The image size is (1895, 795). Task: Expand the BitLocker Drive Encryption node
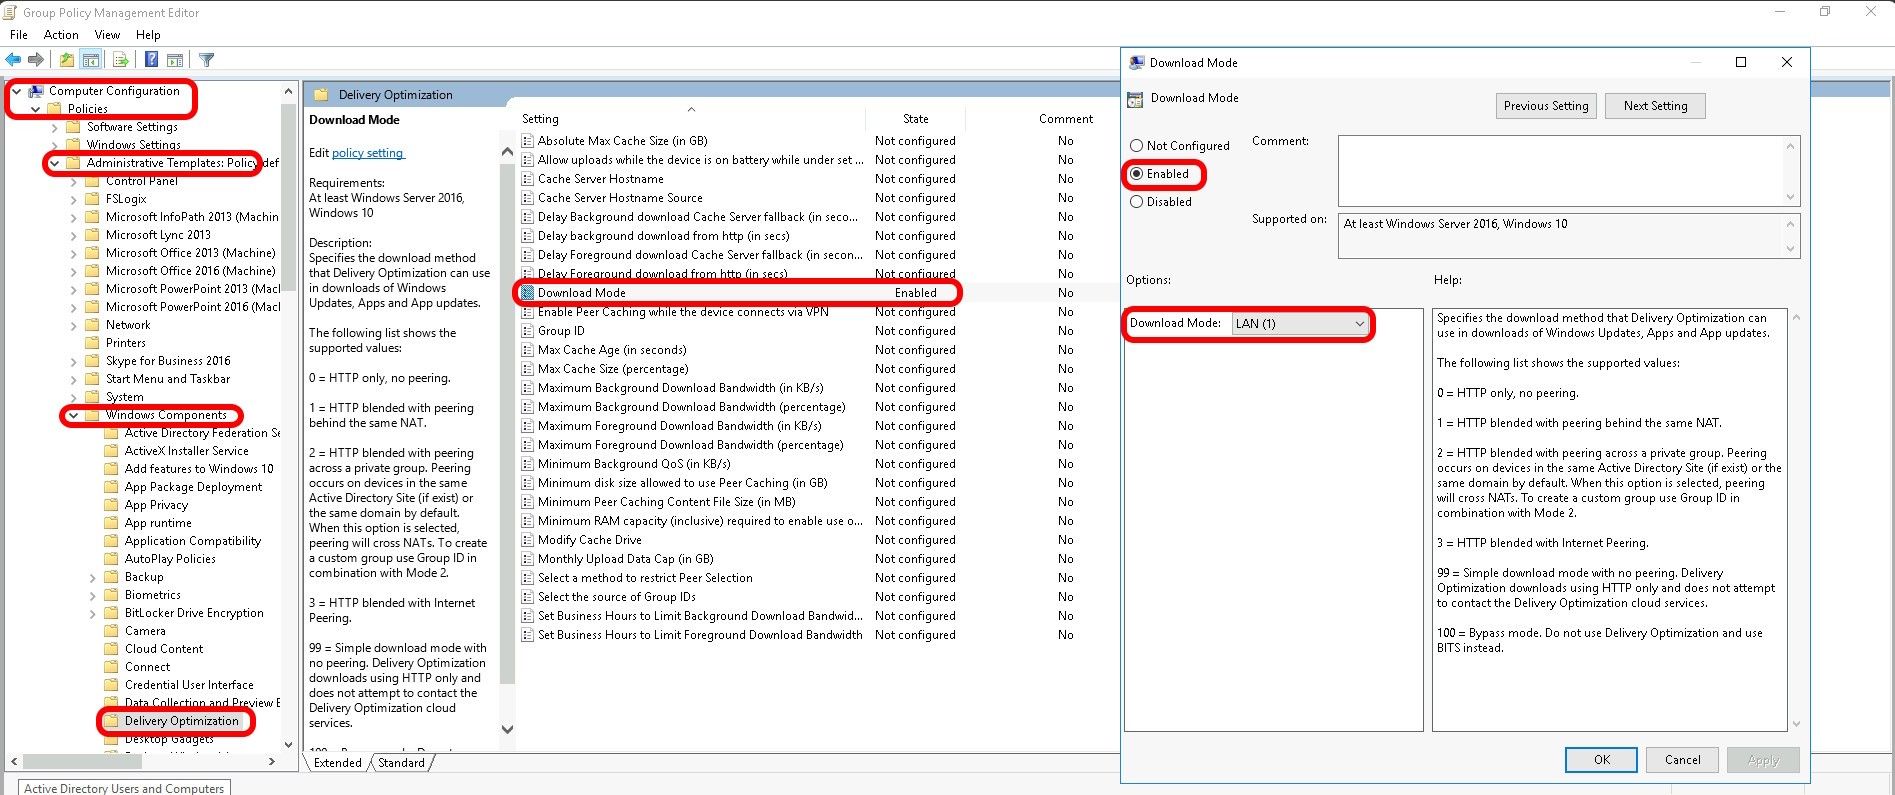pos(93,613)
